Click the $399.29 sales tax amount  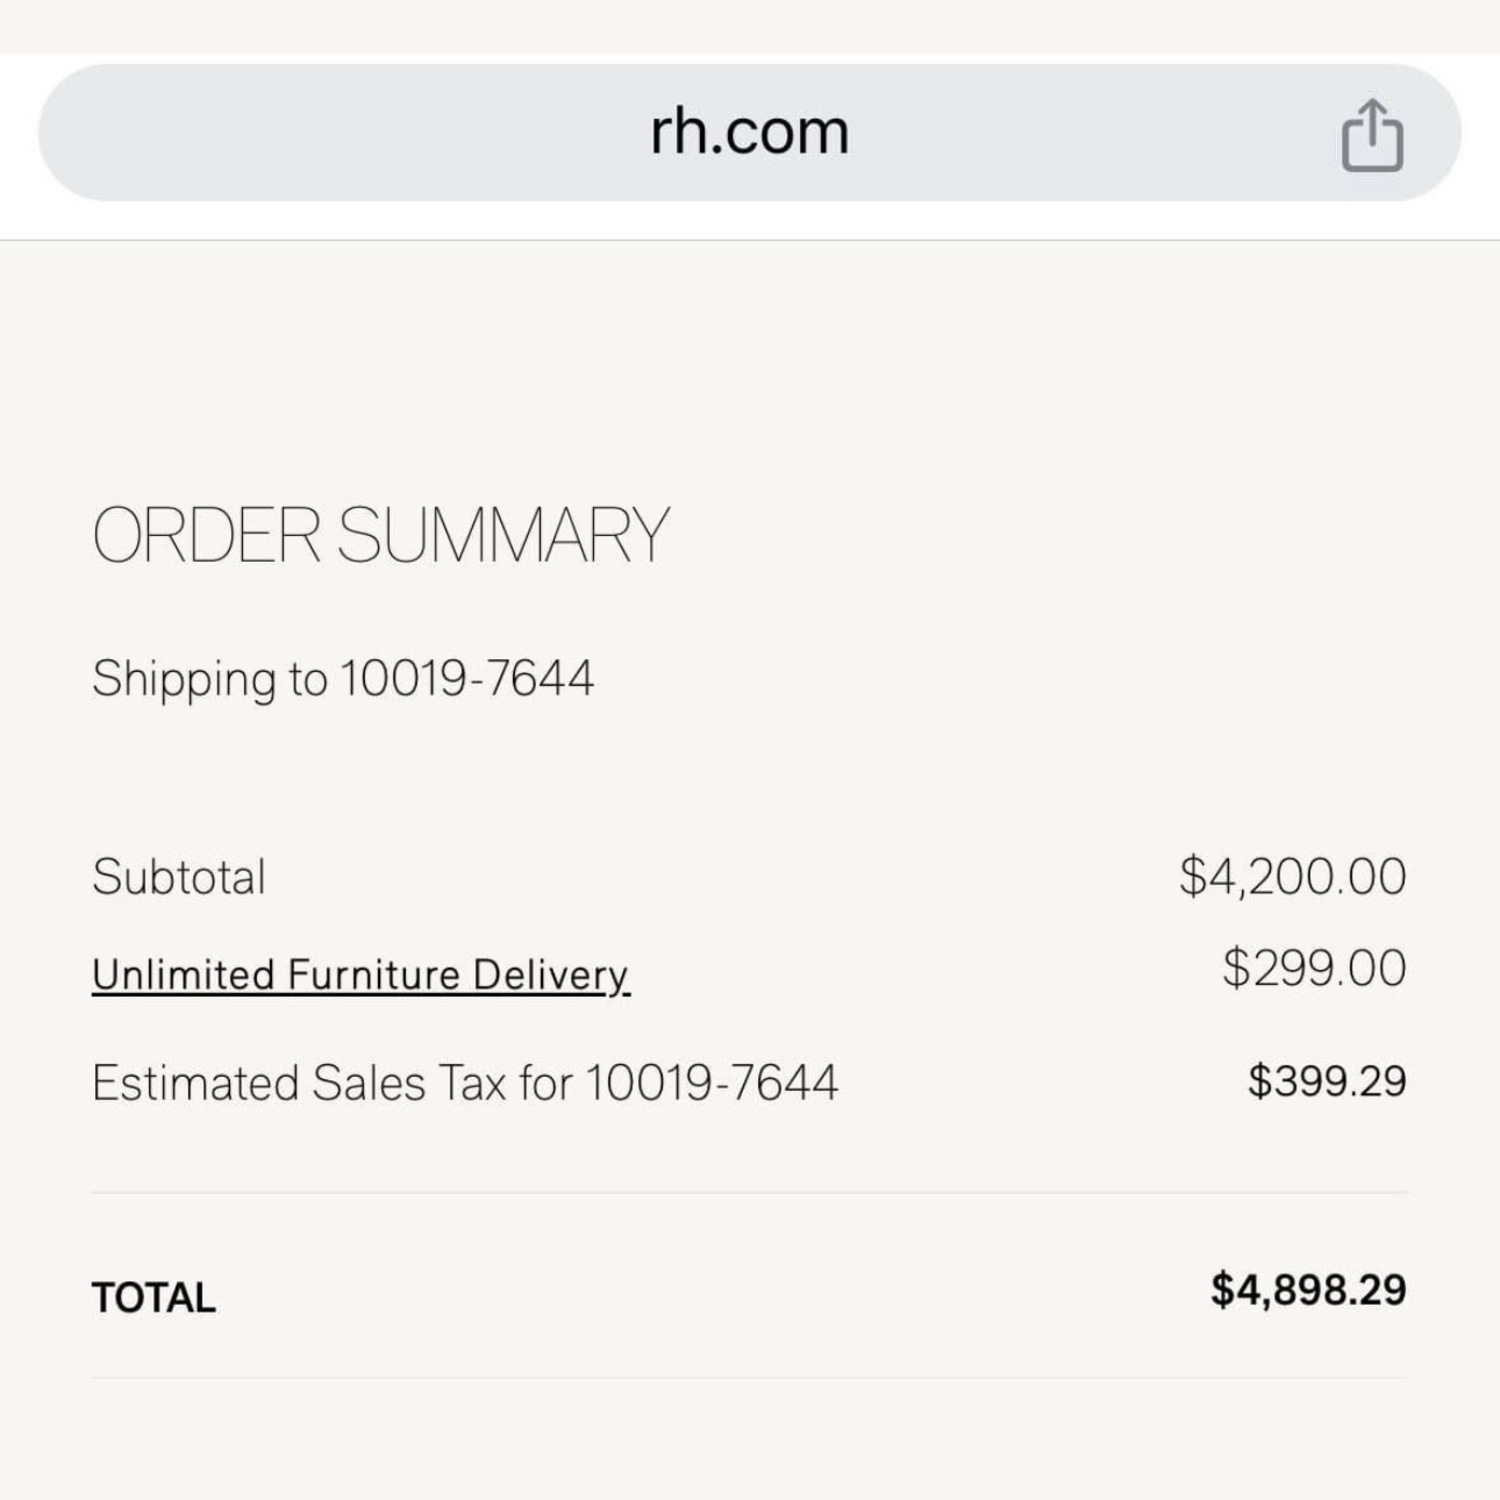click(1326, 1082)
